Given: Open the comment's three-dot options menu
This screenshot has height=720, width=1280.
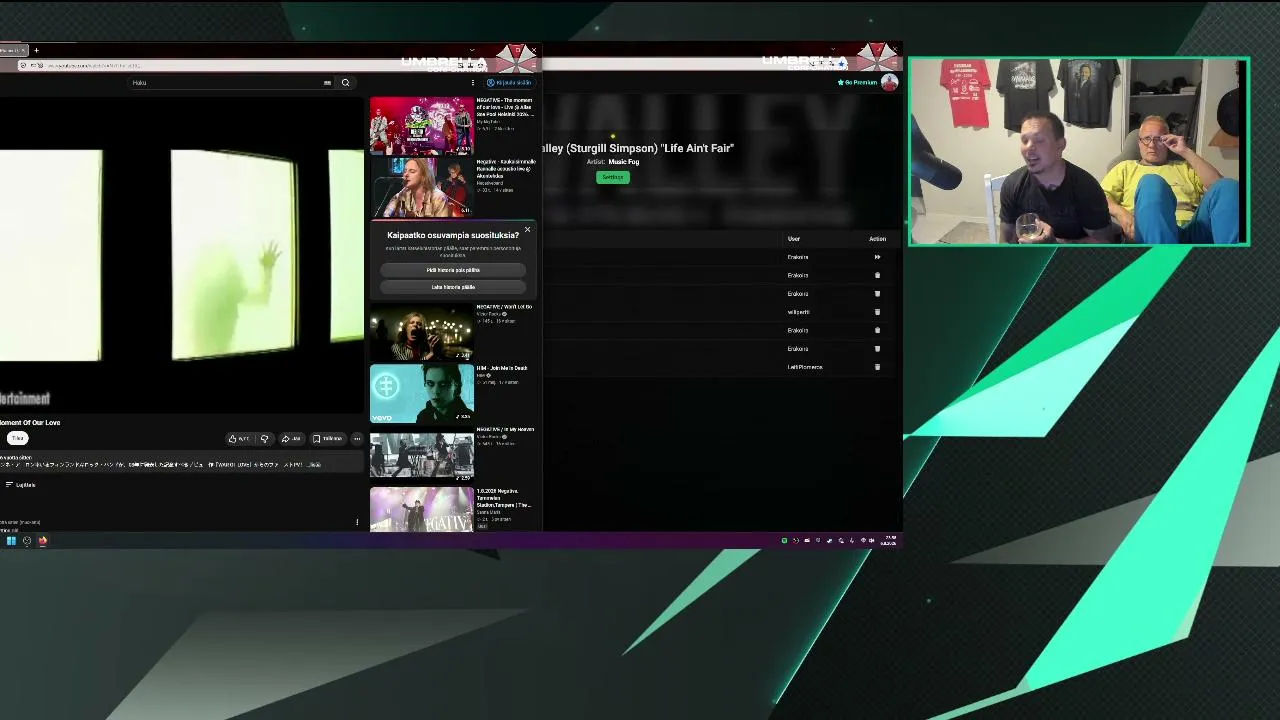Looking at the screenshot, I should click(x=357, y=522).
